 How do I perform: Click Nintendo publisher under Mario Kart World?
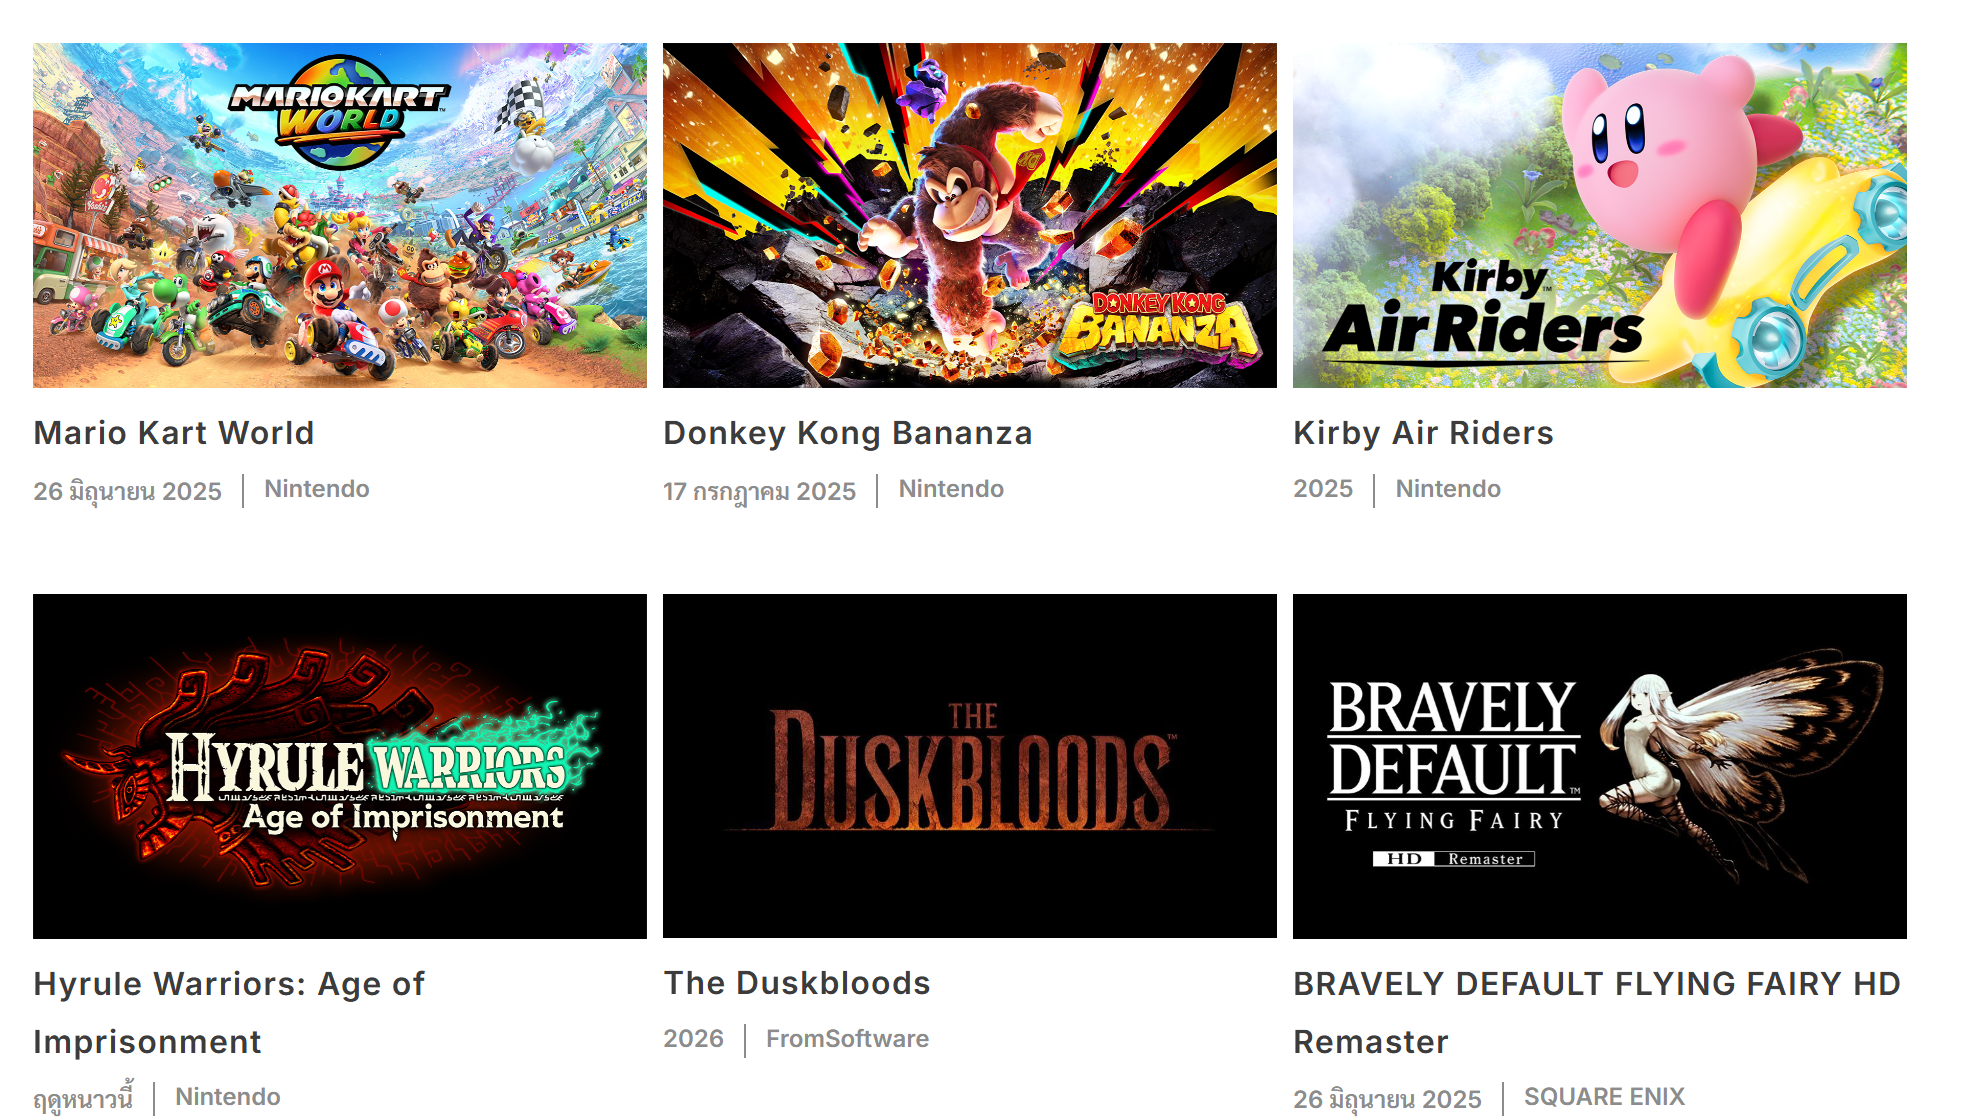coord(317,489)
